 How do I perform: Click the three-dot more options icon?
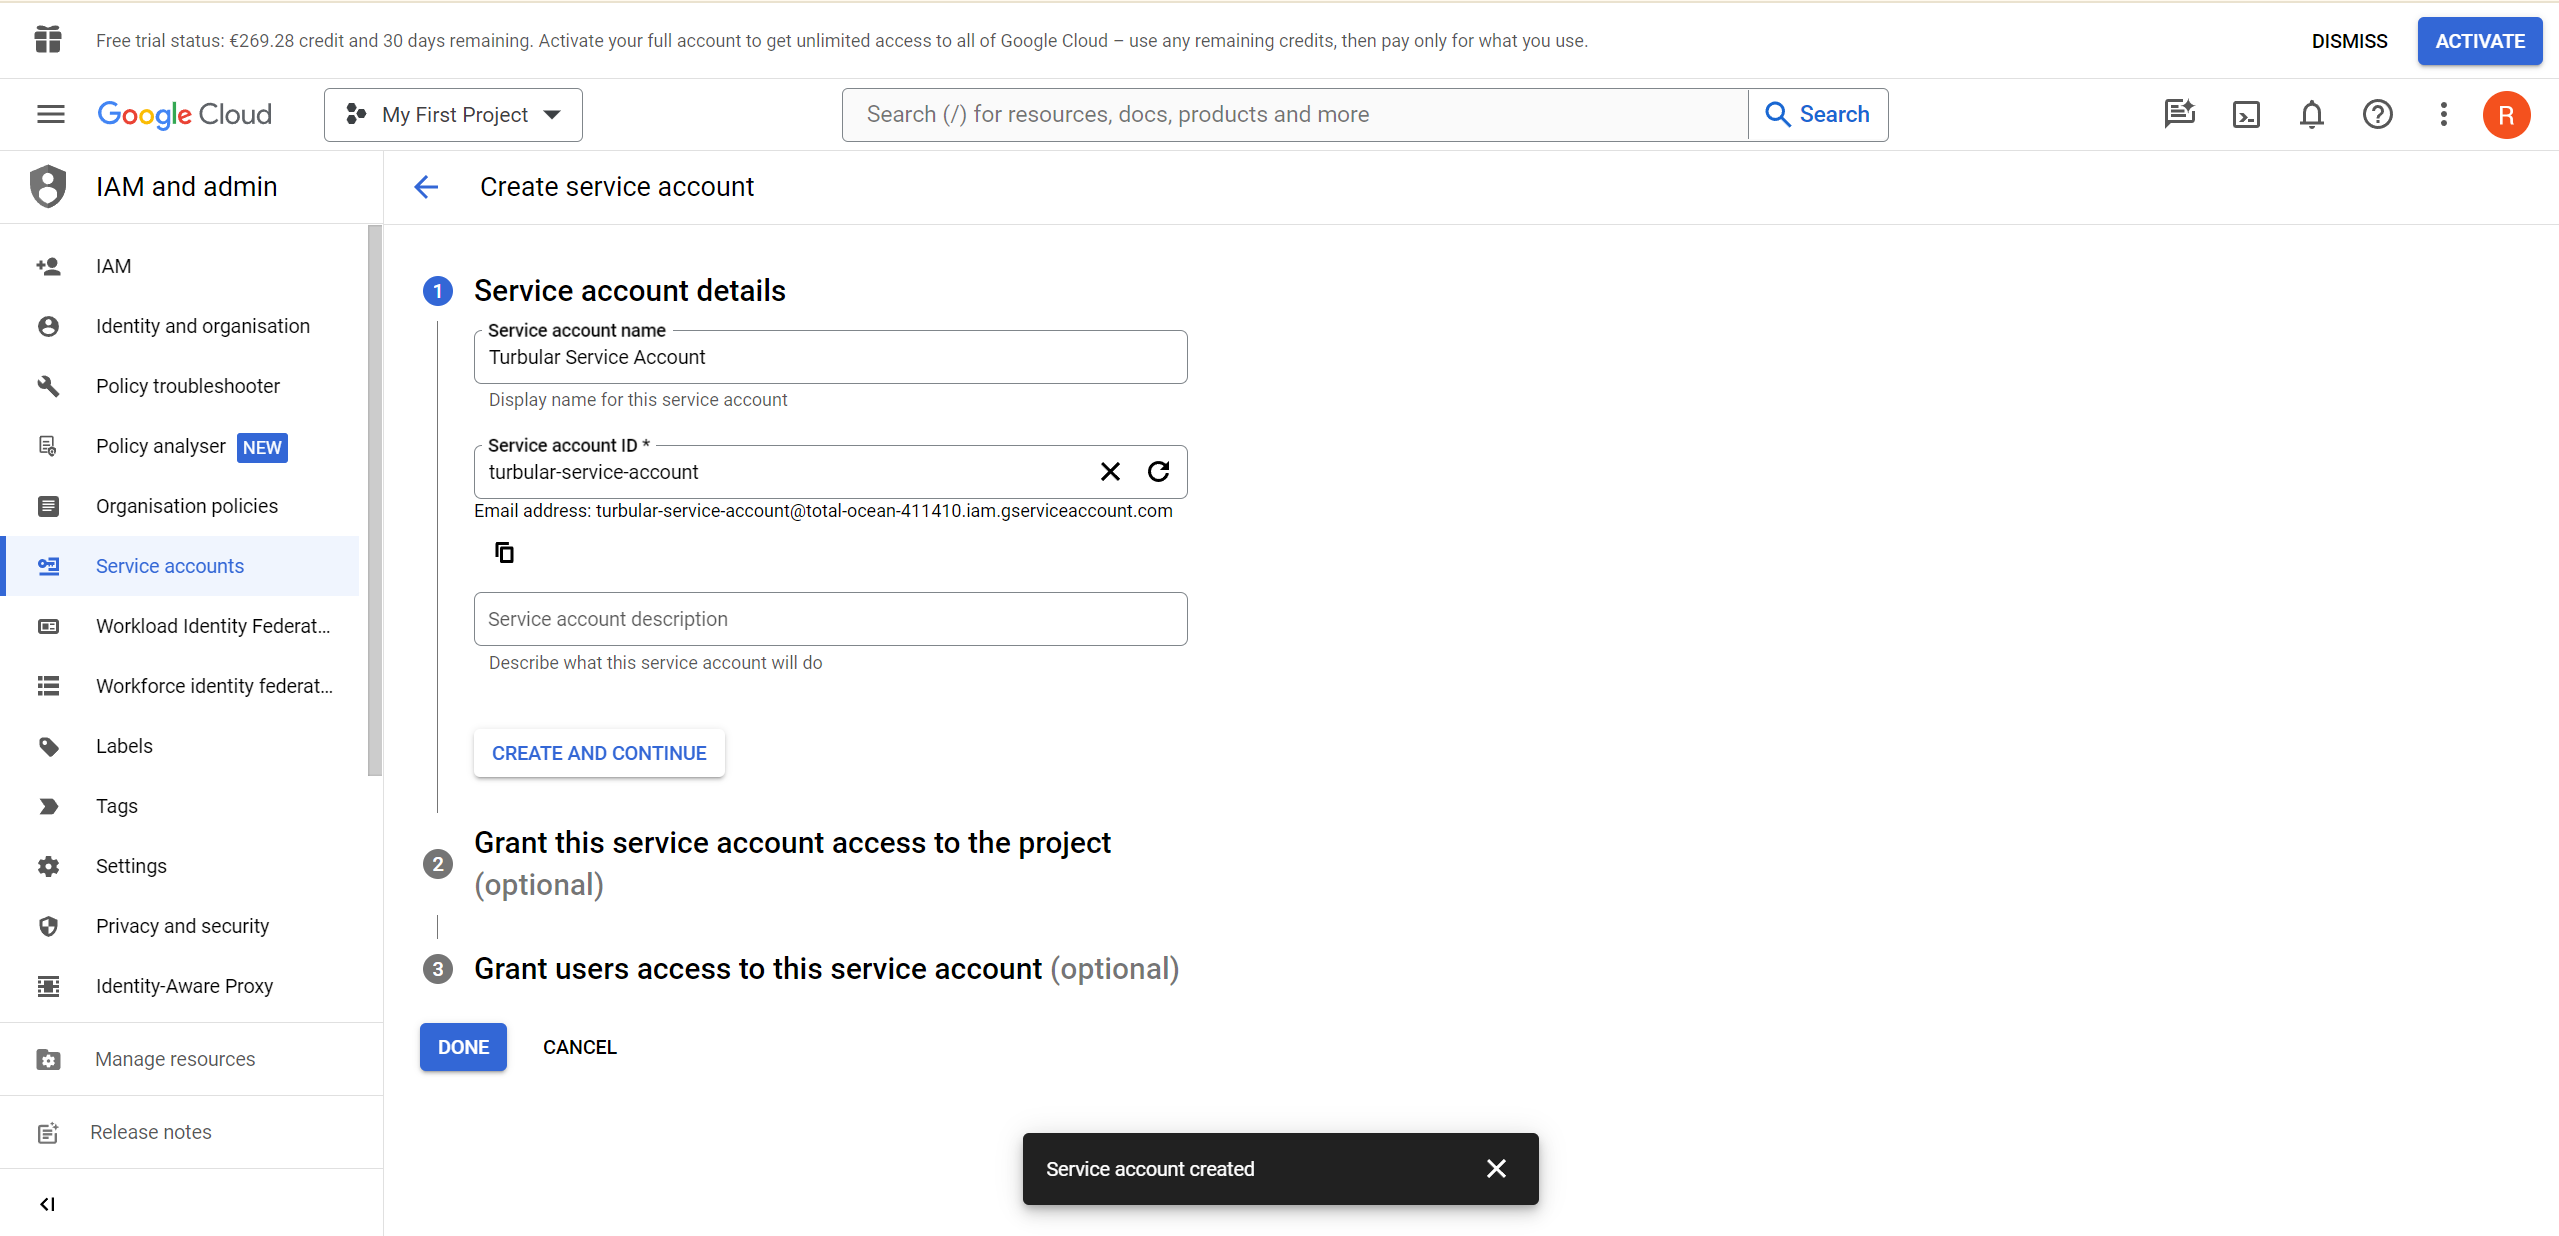pyautogui.click(x=2443, y=114)
